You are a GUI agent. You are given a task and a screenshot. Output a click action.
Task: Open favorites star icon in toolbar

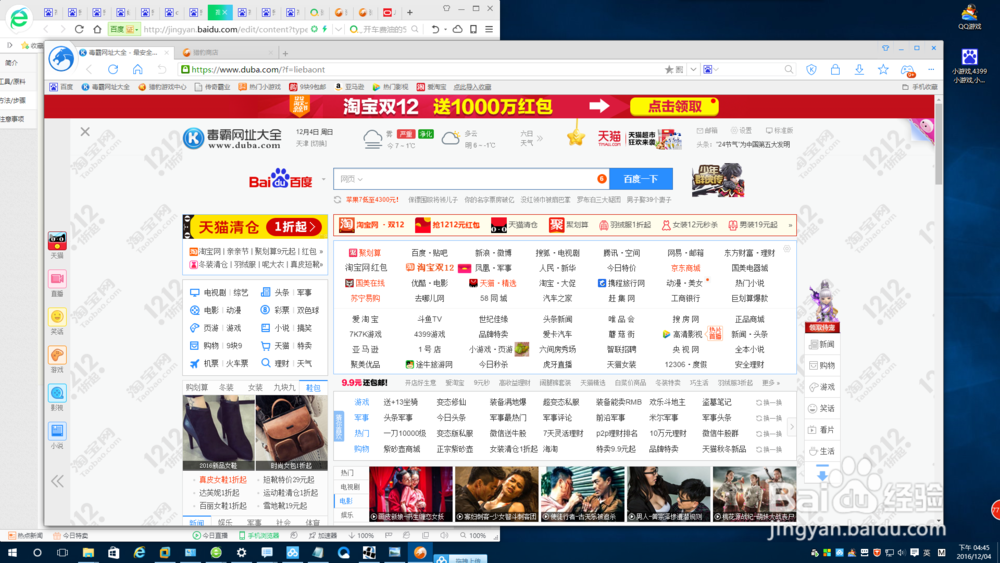(x=883, y=69)
